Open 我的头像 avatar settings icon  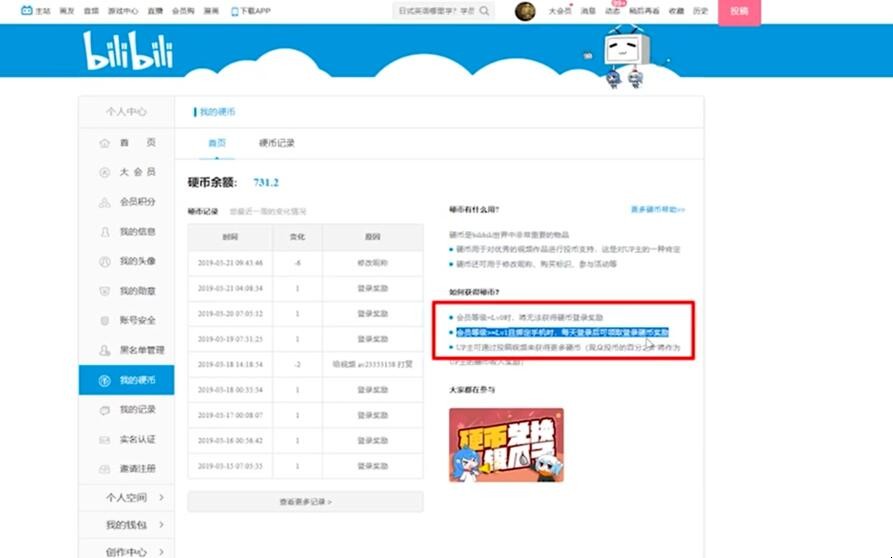coord(104,261)
